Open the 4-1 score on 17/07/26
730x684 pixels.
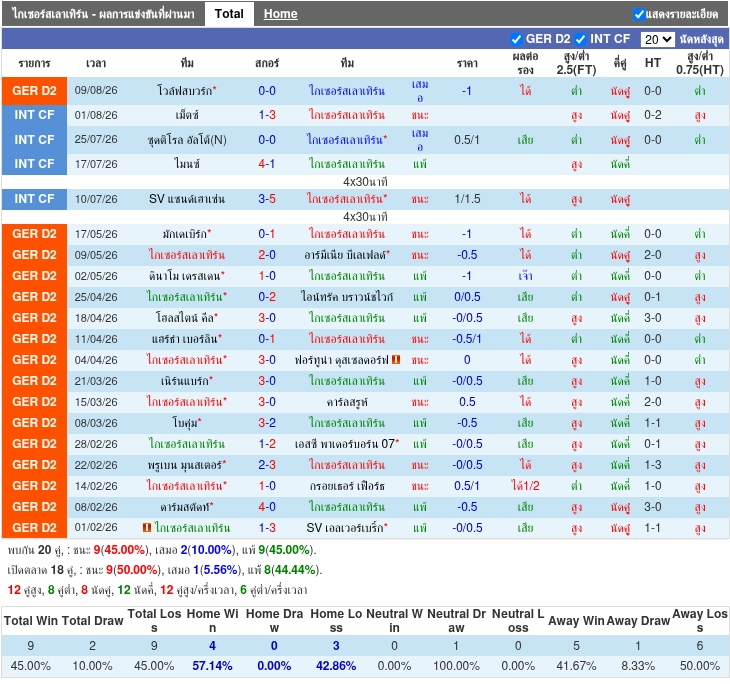point(267,164)
